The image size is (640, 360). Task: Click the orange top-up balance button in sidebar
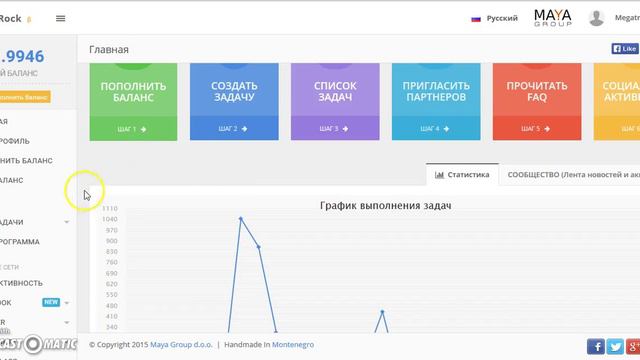pyautogui.click(x=25, y=97)
